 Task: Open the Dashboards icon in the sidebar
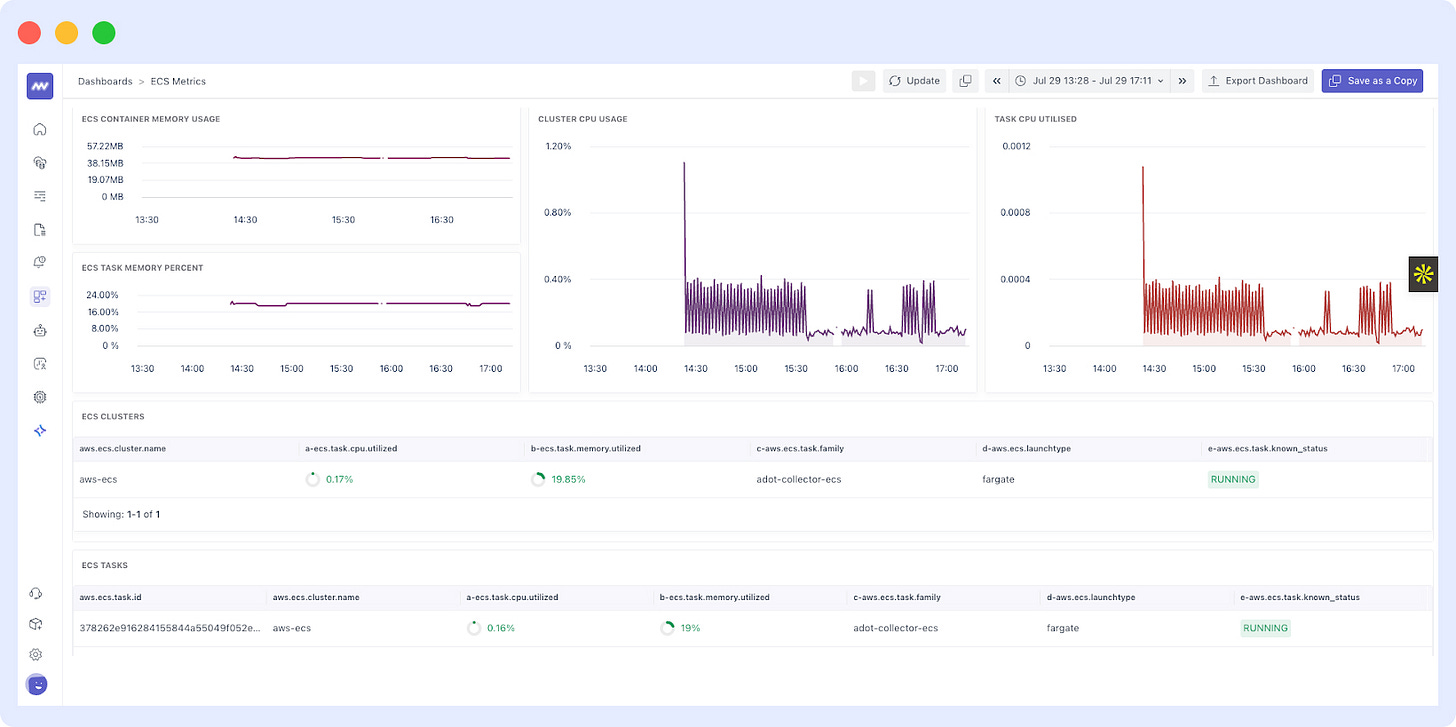[x=40, y=296]
